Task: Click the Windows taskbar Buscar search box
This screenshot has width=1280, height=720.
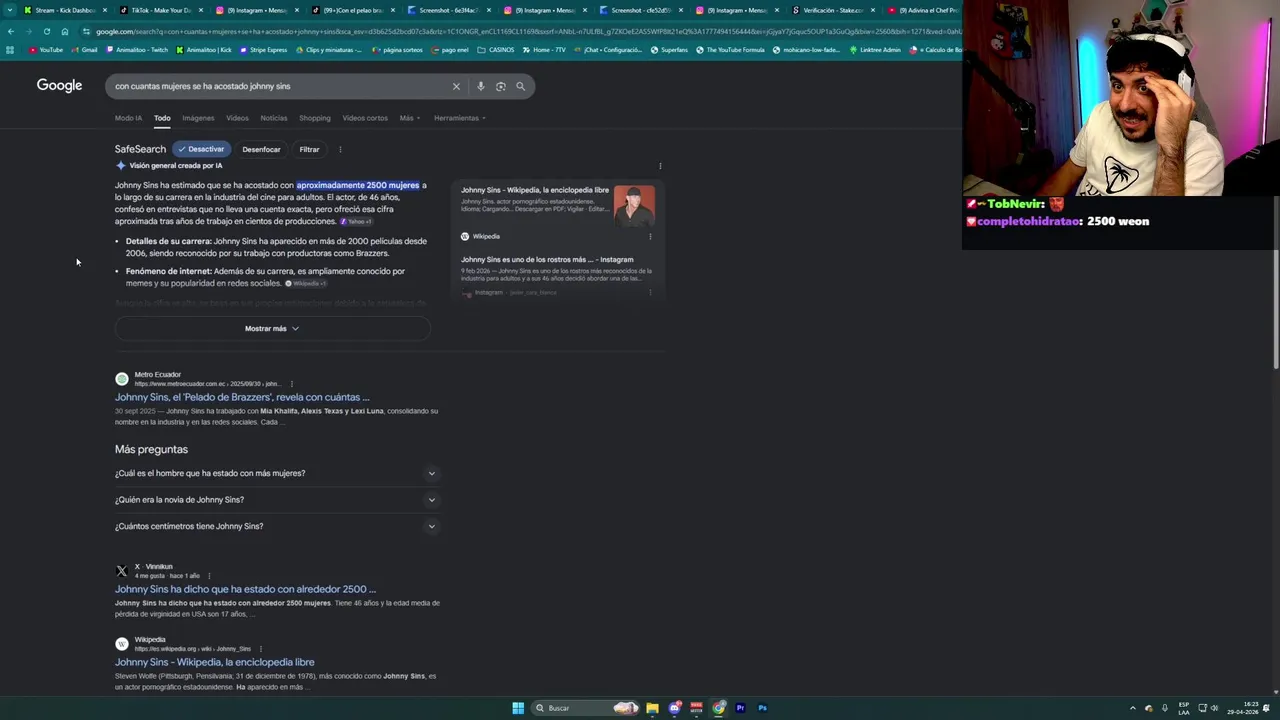Action: click(585, 708)
